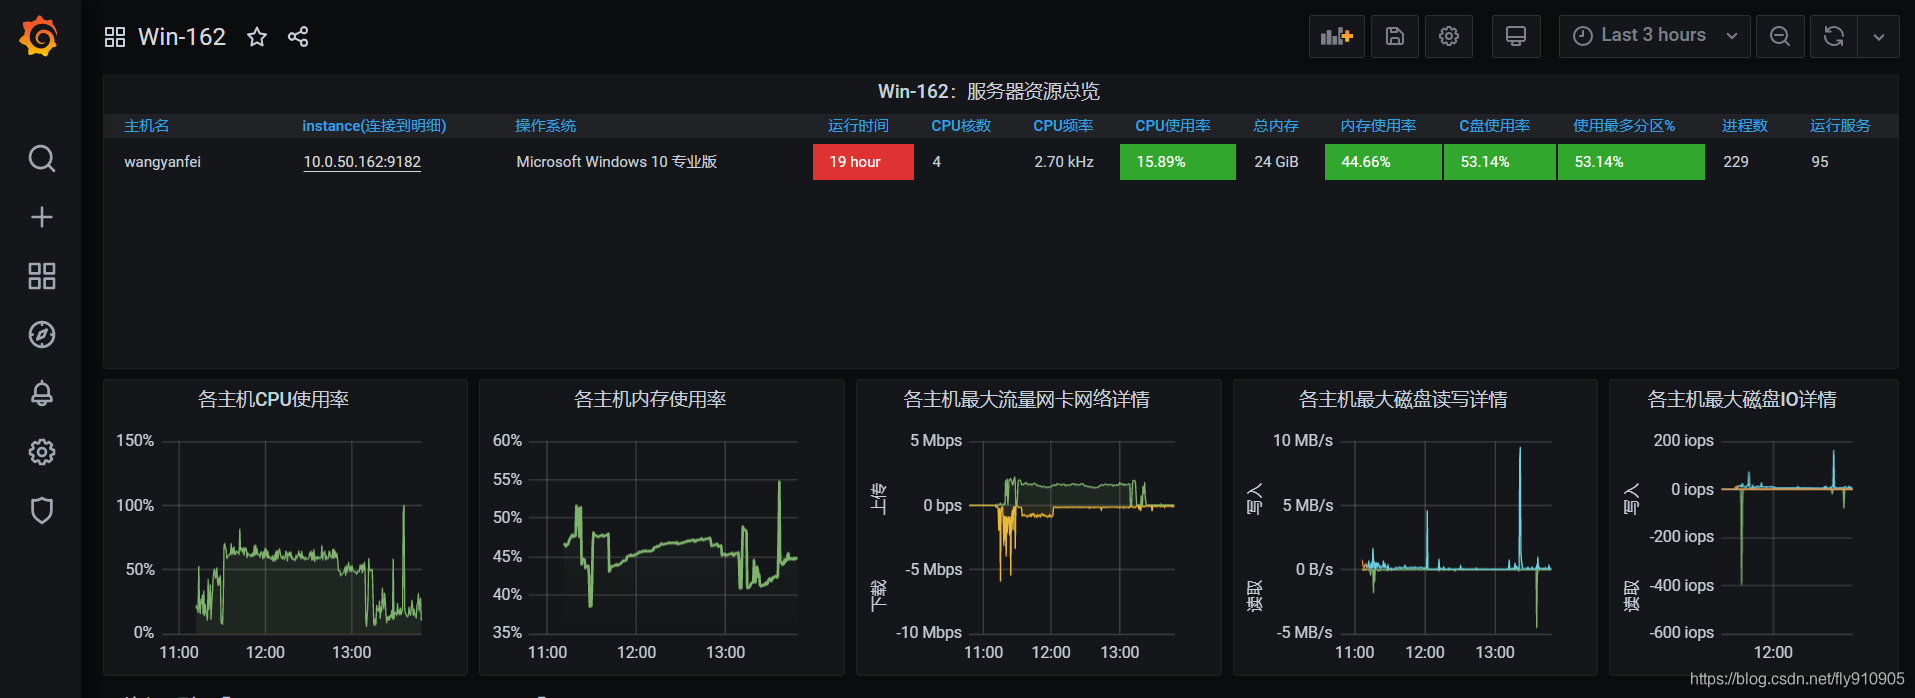Screen dimensions: 1915x698
Task: Open the 各主机最大磁盘读写详情 panel title menu
Action: coord(1402,400)
